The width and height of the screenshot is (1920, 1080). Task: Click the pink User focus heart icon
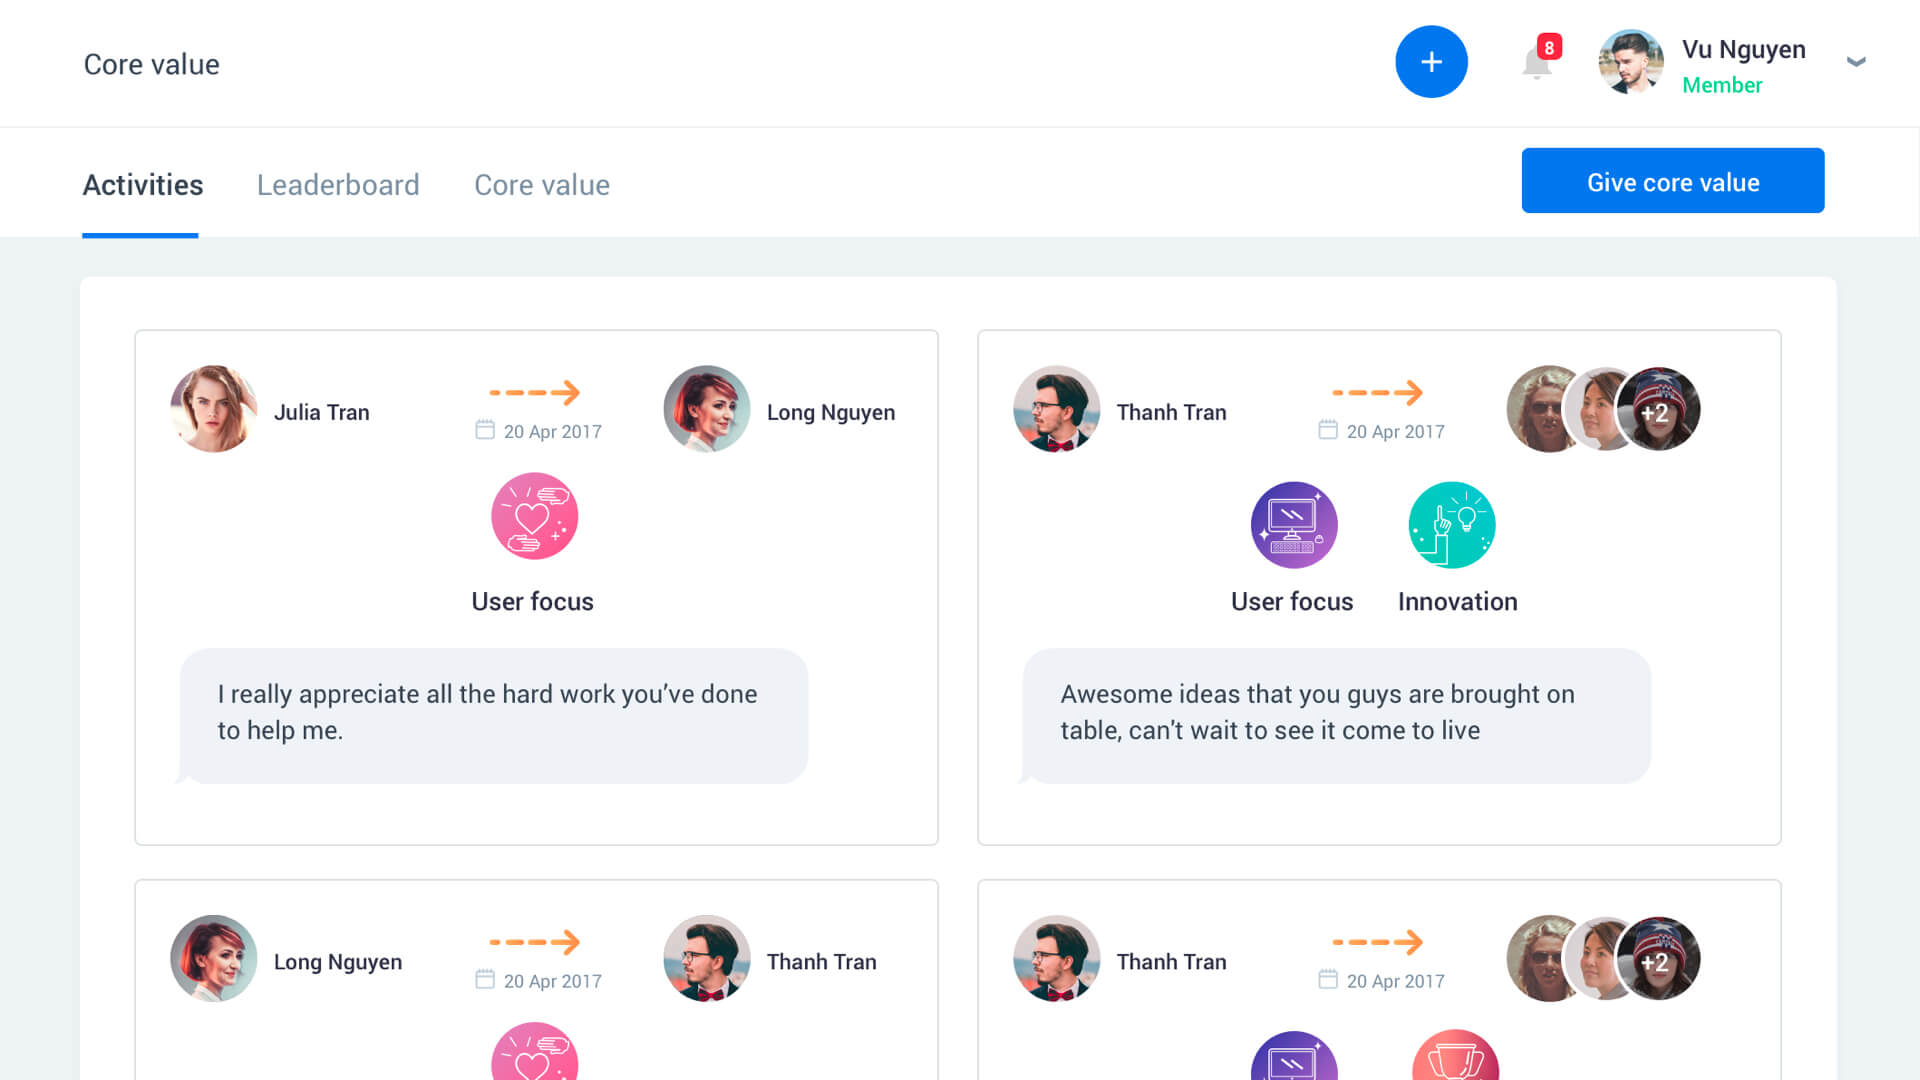pos(534,516)
